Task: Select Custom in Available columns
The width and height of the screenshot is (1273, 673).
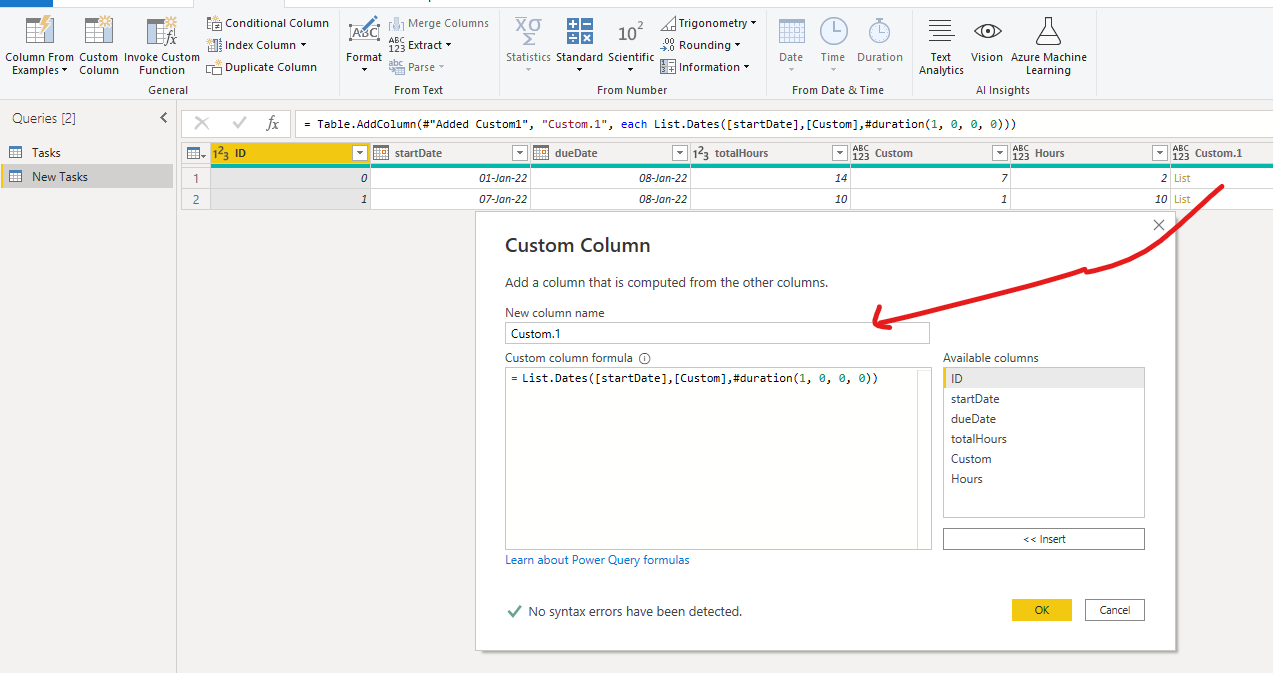Action: (1043, 459)
